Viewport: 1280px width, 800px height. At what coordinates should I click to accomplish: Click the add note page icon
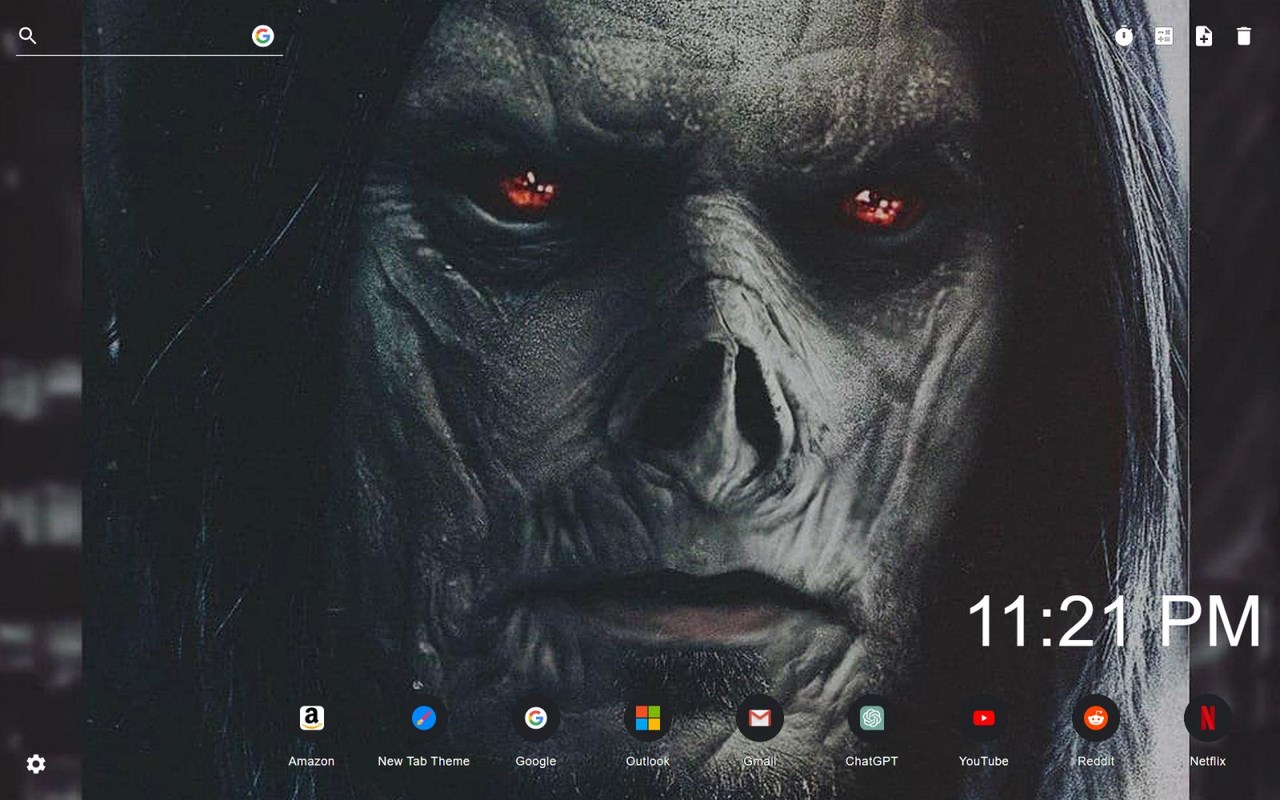pyautogui.click(x=1204, y=36)
